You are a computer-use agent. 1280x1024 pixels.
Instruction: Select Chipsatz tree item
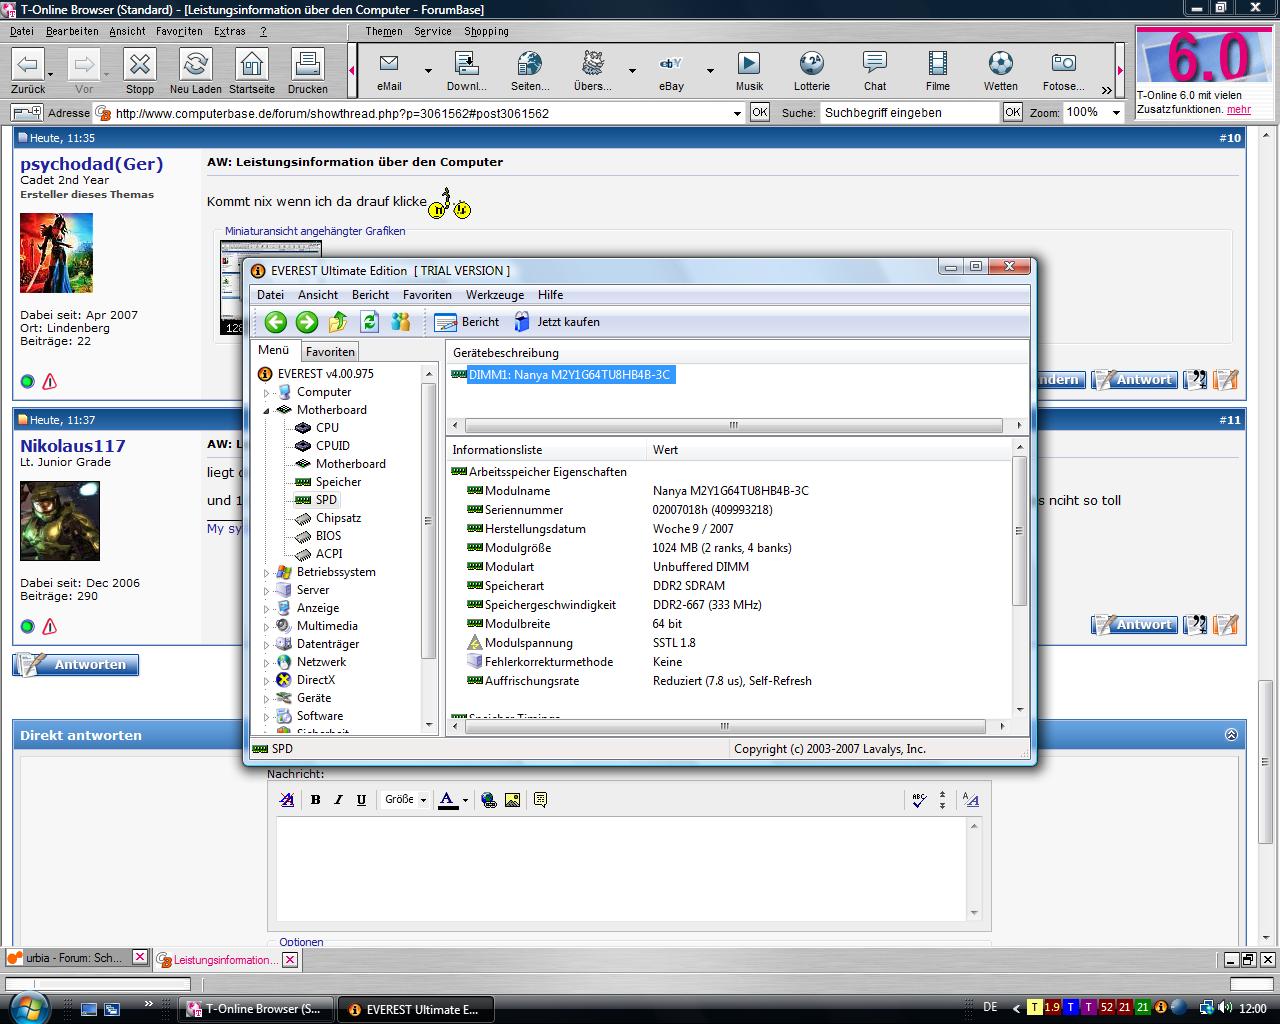point(338,518)
